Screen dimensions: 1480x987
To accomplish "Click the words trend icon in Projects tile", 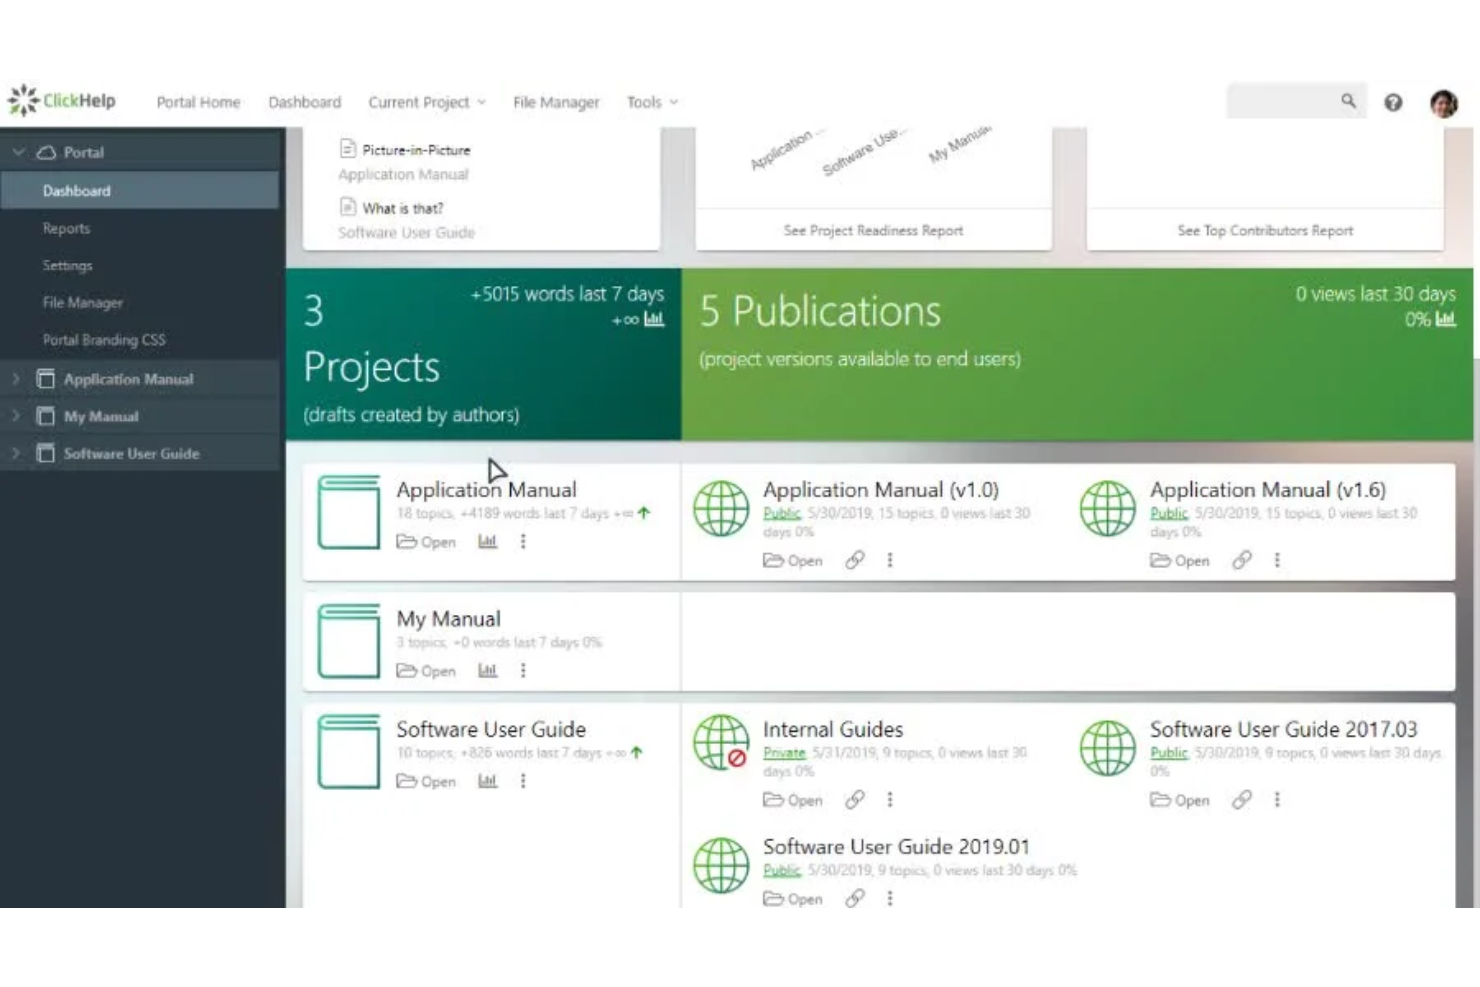I will [x=652, y=320].
